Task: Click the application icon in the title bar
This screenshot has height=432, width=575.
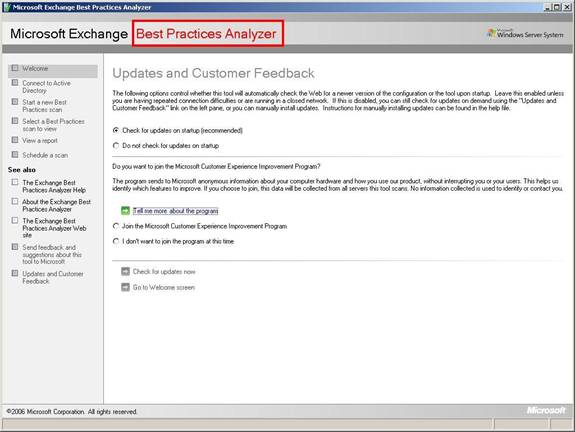Action: [7, 7]
